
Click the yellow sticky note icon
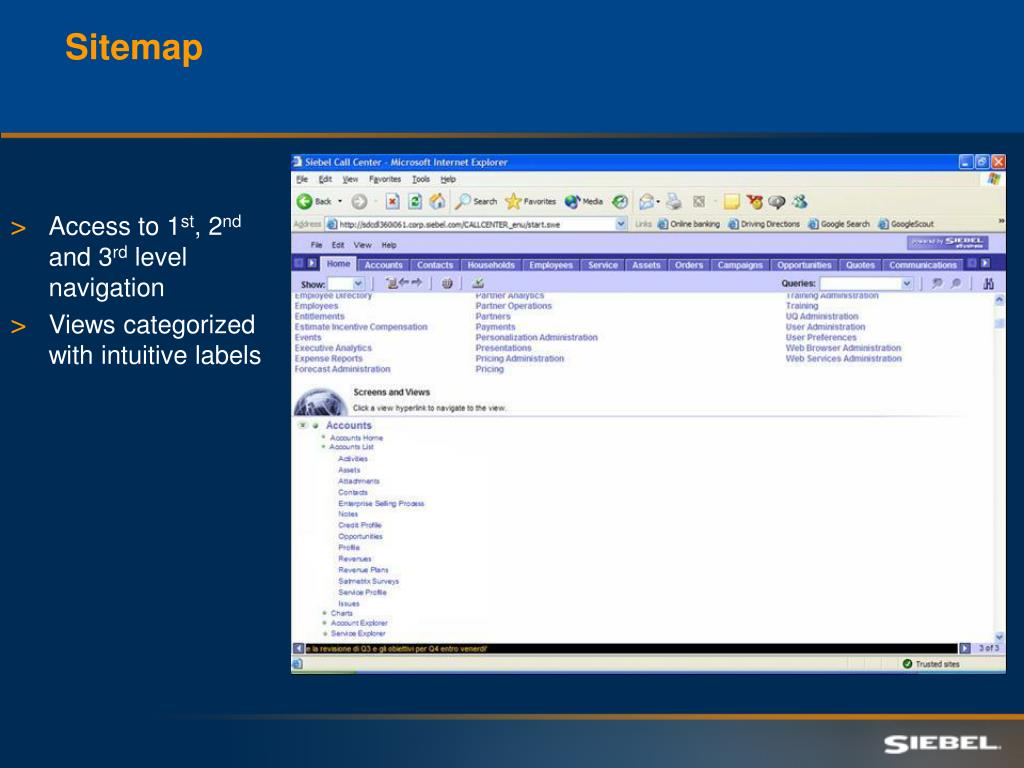click(x=731, y=202)
